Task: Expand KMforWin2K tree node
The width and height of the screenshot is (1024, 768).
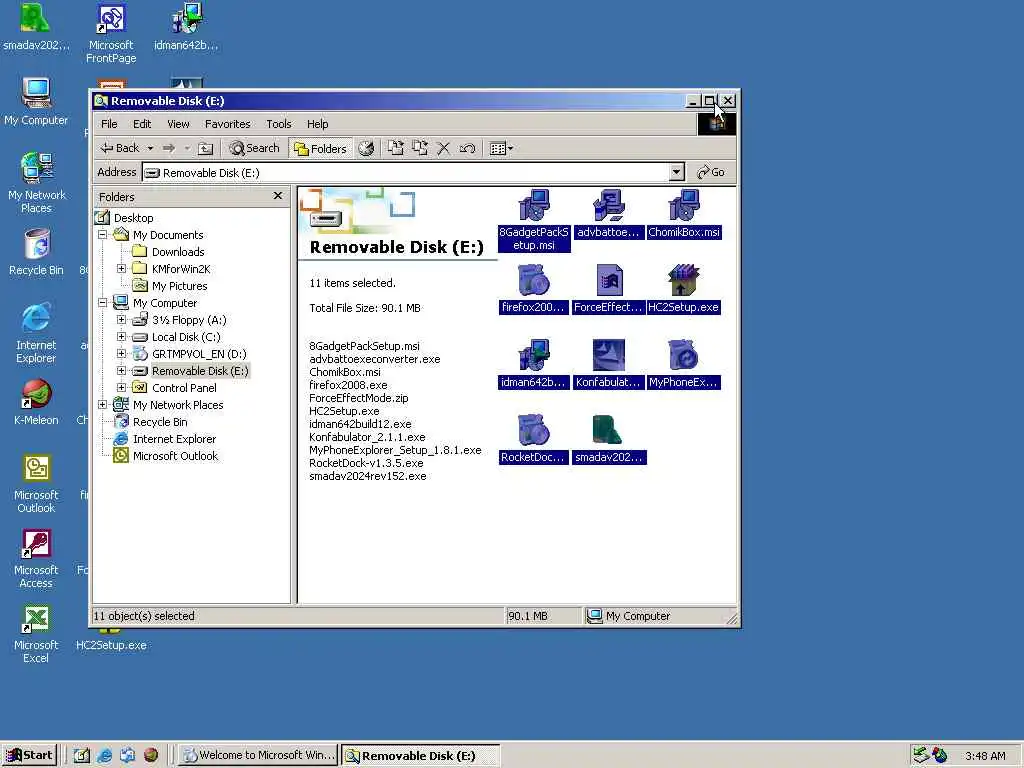Action: [x=121, y=268]
